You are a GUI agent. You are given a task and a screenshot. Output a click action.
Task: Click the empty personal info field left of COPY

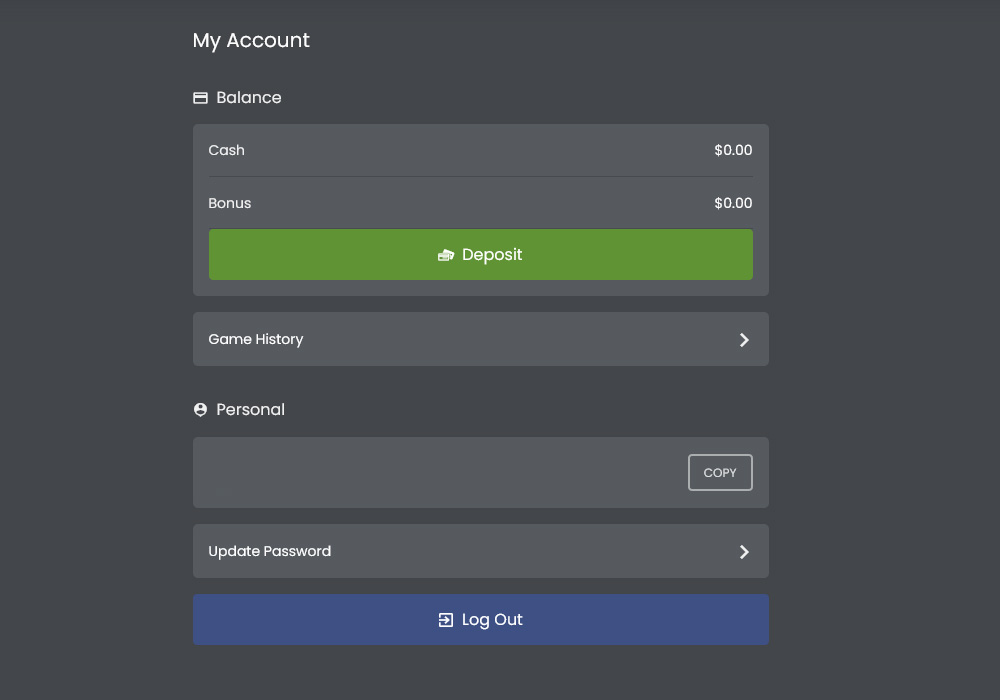coord(440,472)
